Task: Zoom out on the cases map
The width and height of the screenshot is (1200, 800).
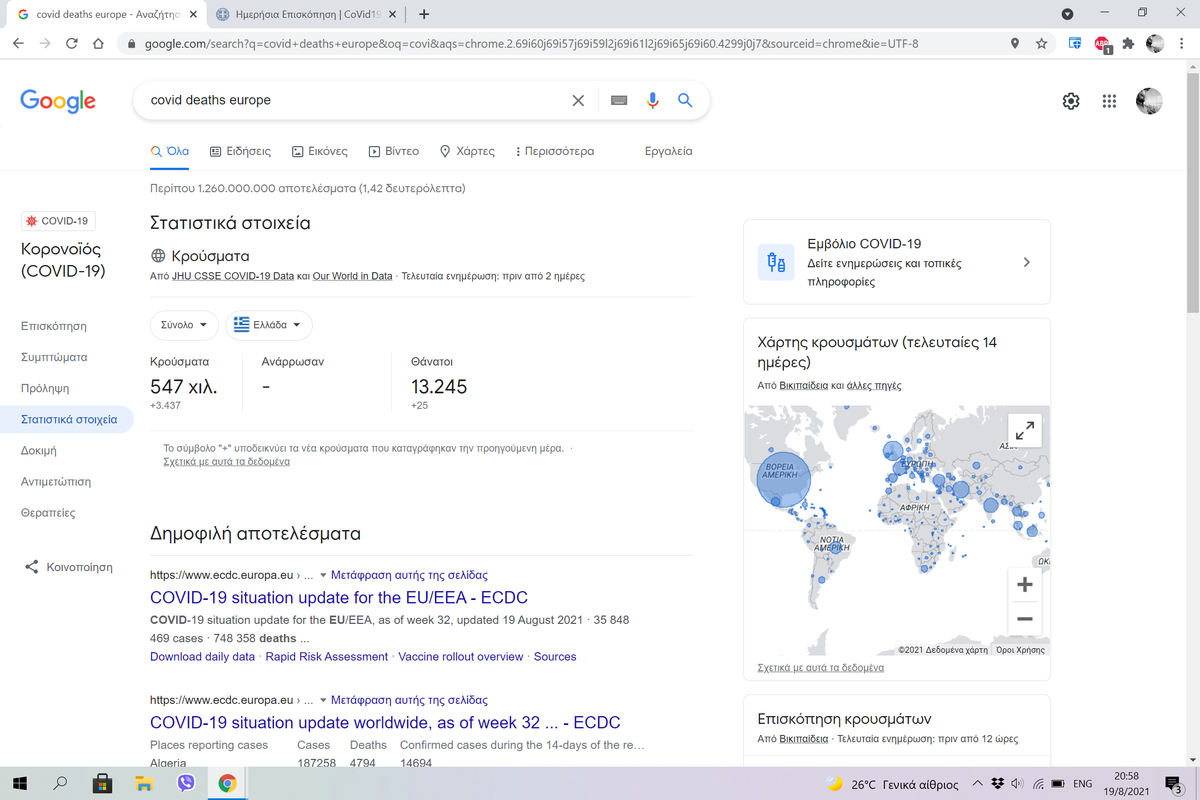Action: 1025,619
